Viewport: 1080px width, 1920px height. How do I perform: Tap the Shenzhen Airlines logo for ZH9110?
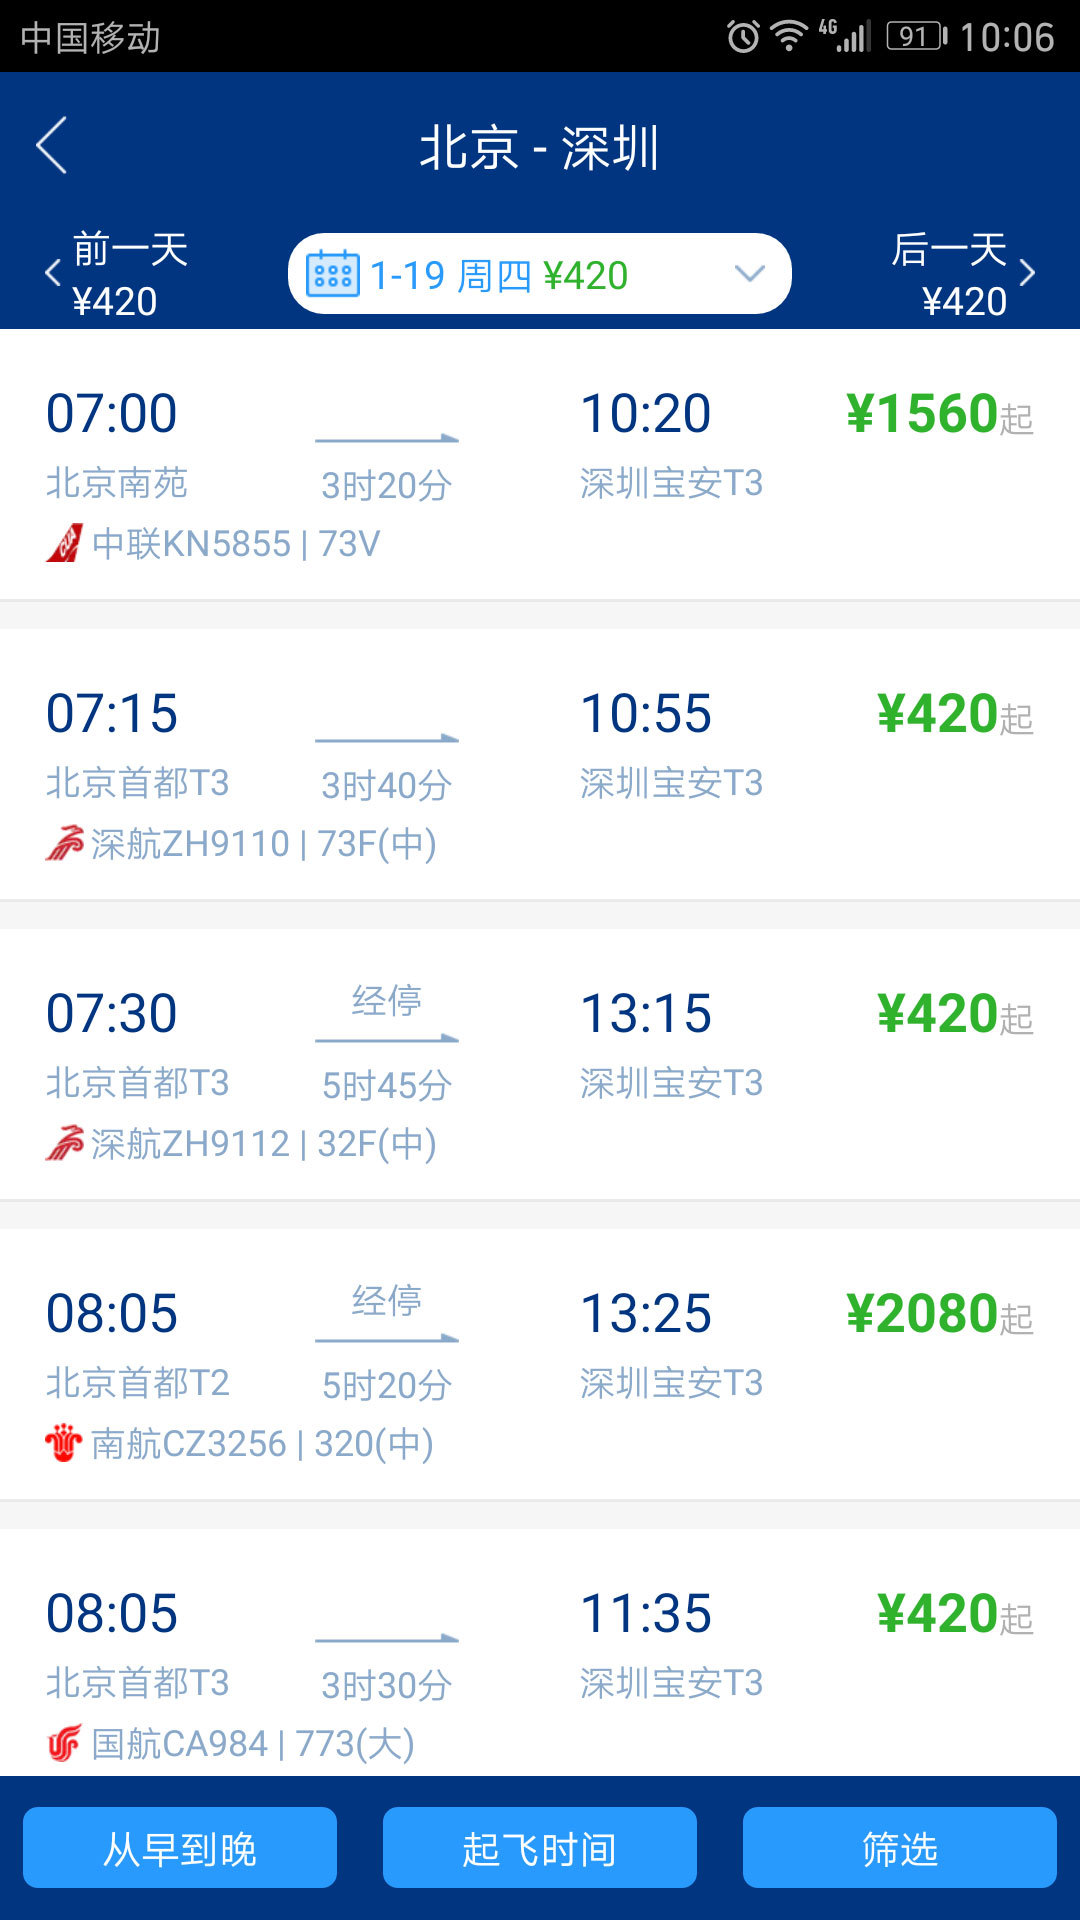[64, 843]
